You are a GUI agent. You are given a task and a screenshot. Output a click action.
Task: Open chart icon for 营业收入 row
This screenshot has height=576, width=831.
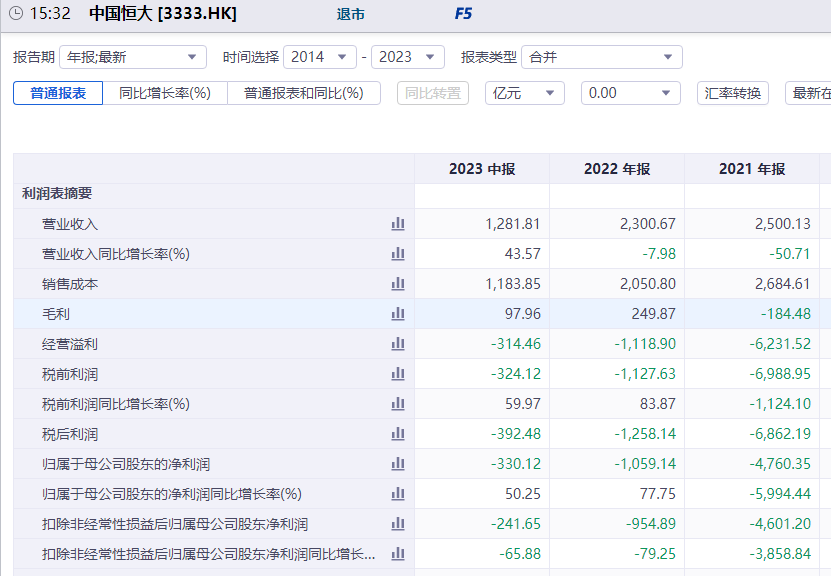tap(398, 224)
